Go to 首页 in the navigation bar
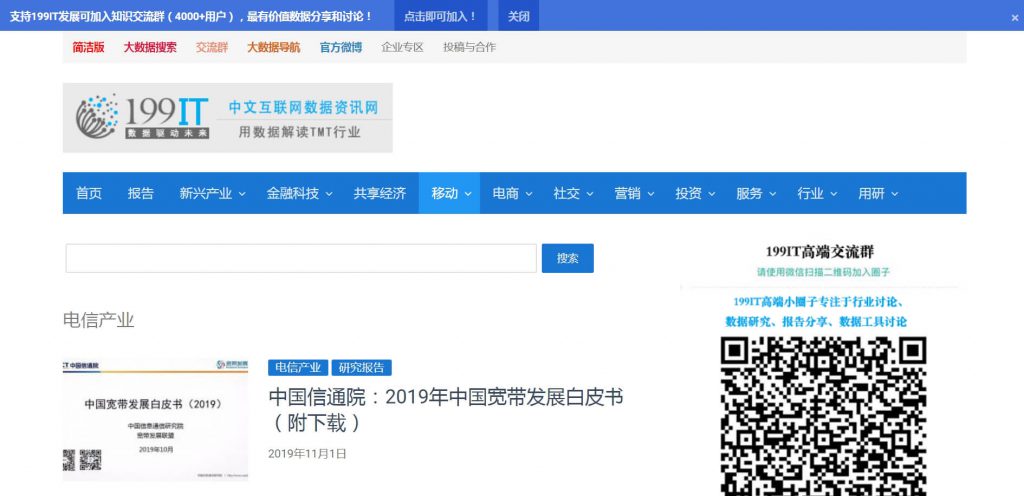The height and width of the screenshot is (496, 1024). click(x=89, y=193)
